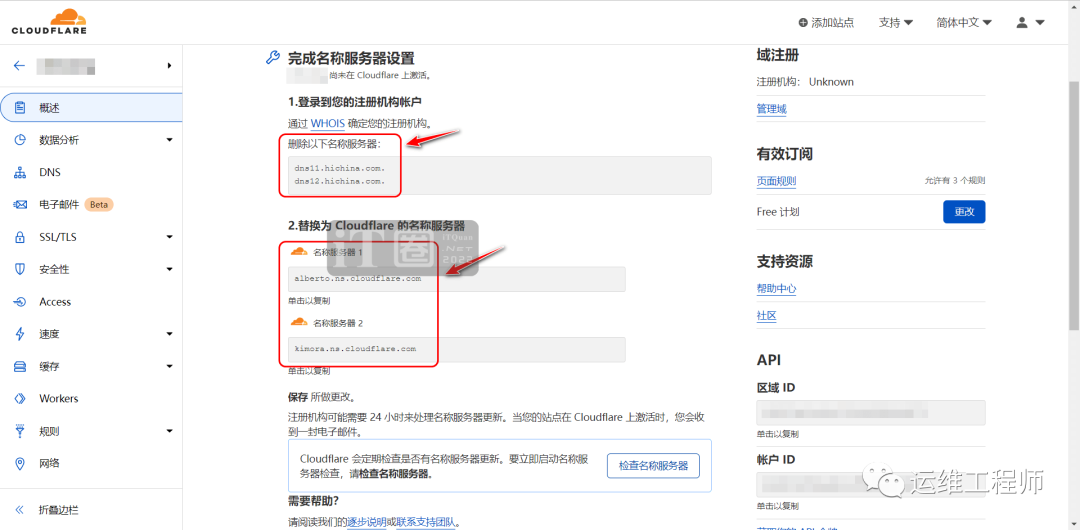
Task: Click the 电子邮件 envelope icon
Action: coord(20,205)
